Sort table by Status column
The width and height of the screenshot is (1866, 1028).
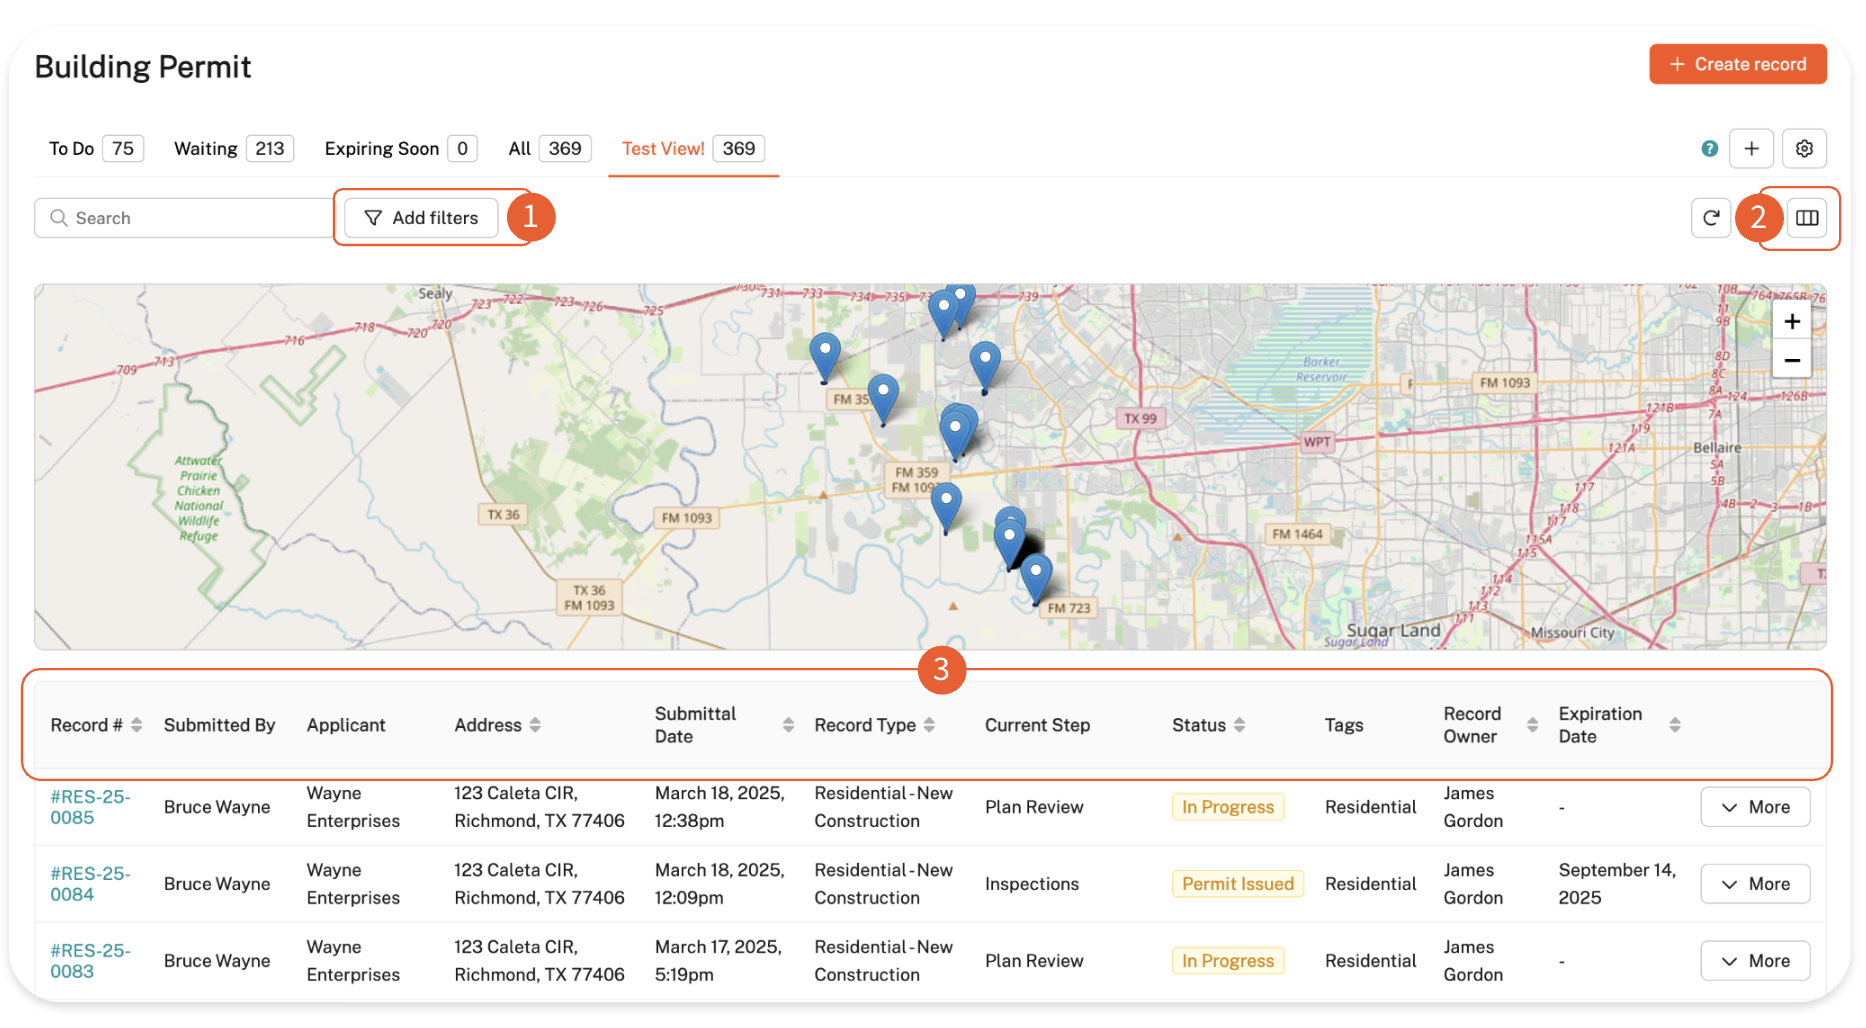1239,725
